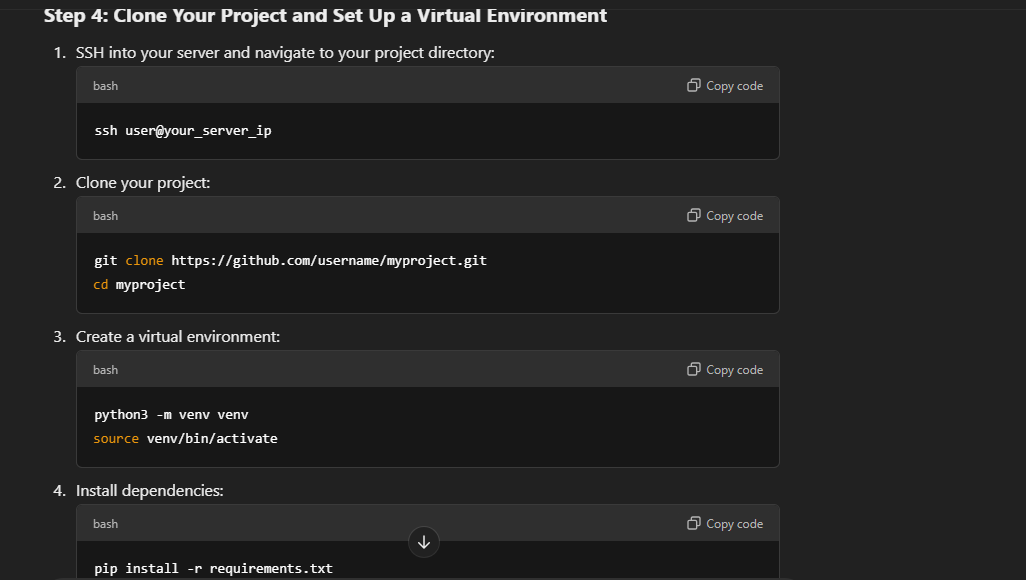The height and width of the screenshot is (580, 1026).
Task: Click the 'pip install -r requirements.txt' line
Action: coord(213,568)
